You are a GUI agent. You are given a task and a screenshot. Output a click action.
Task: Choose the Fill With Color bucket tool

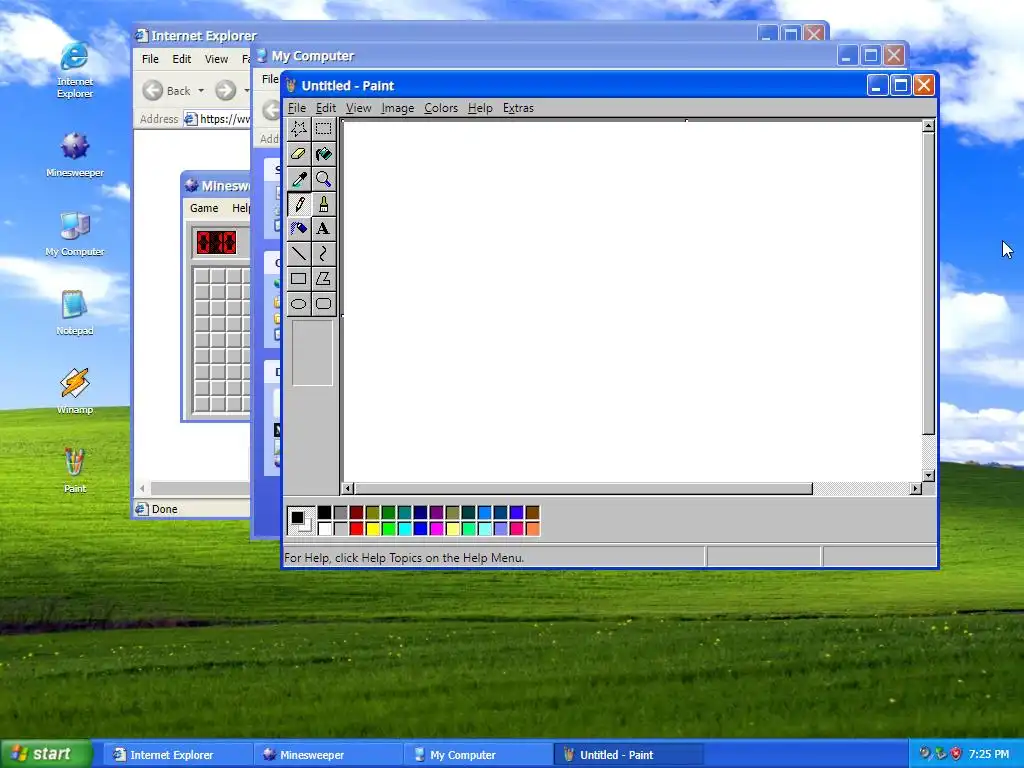point(323,154)
